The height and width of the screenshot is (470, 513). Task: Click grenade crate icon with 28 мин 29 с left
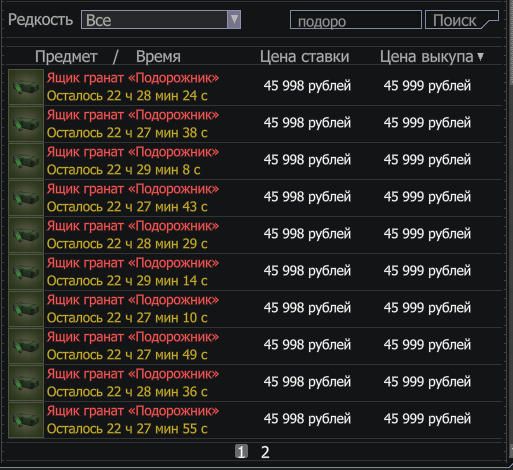coord(26,235)
